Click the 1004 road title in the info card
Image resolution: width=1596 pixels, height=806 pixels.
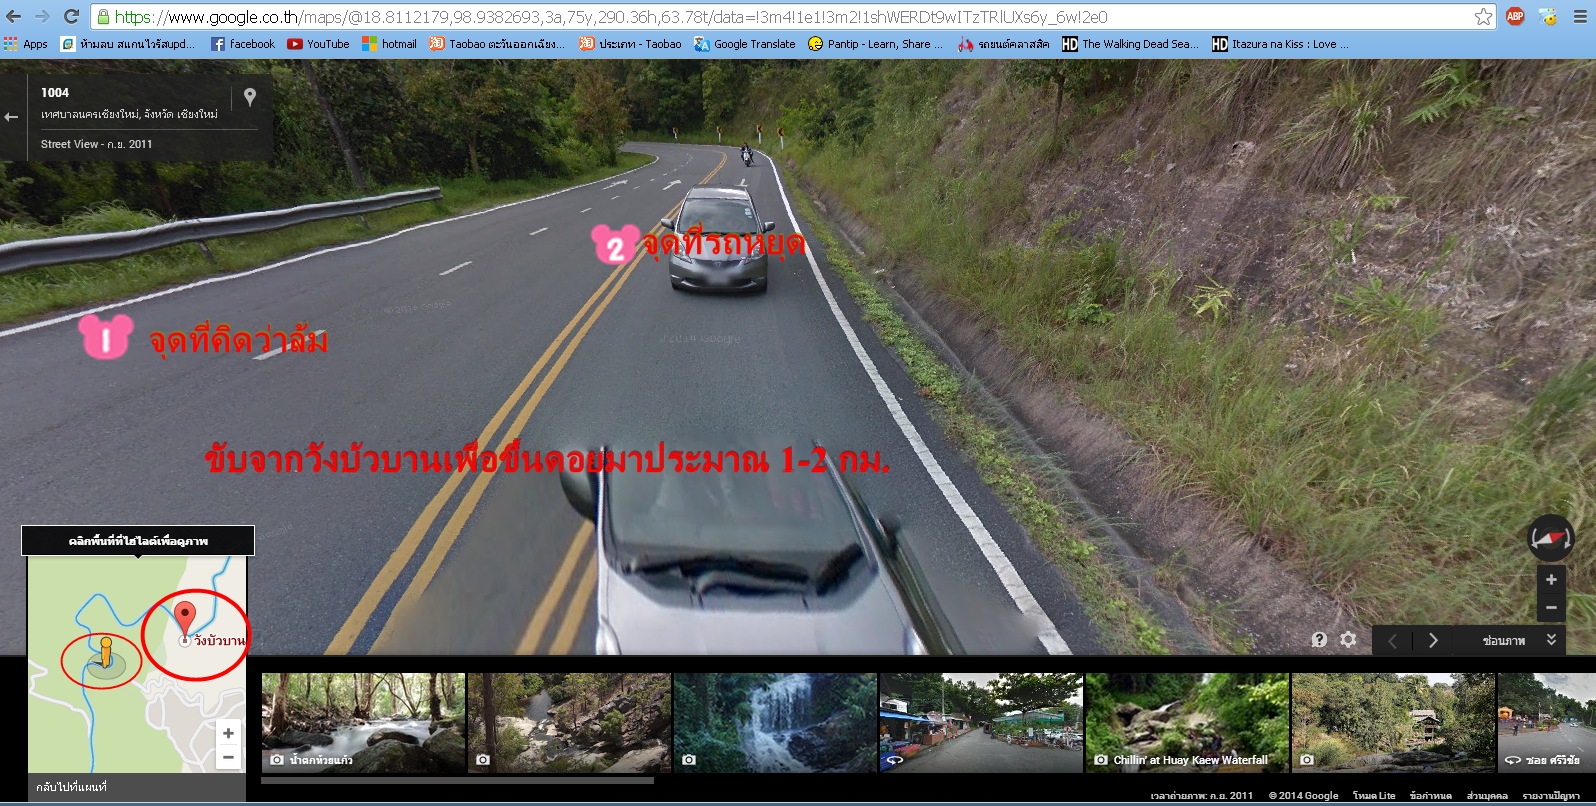[55, 92]
